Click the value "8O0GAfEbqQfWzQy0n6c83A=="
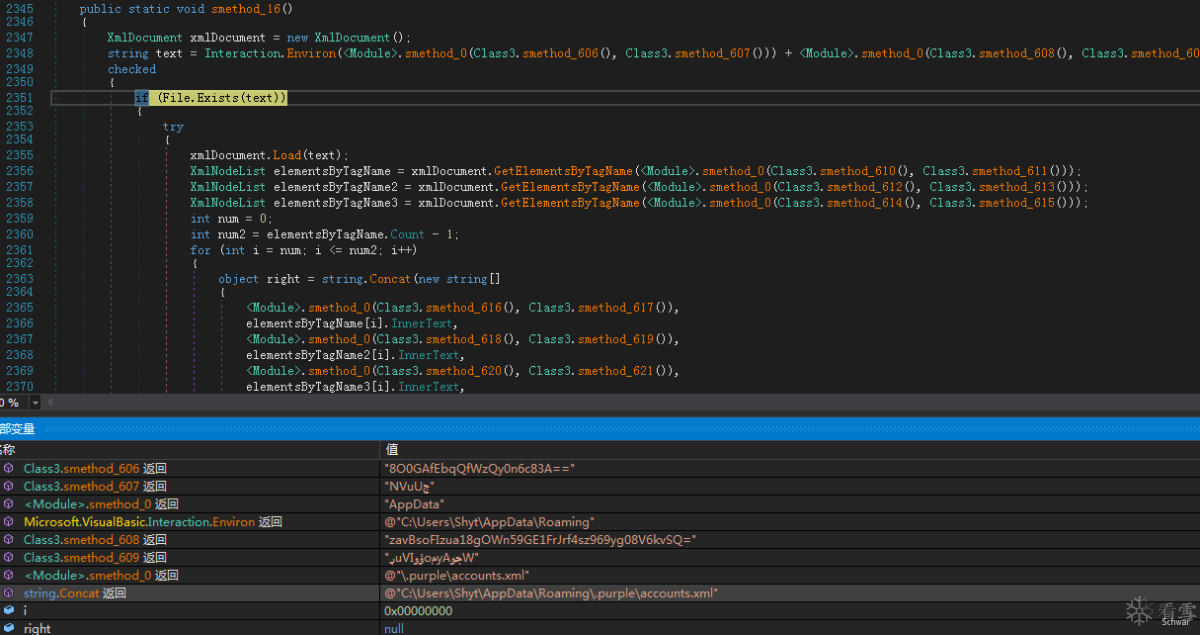This screenshot has width=1200, height=635. click(x=480, y=468)
